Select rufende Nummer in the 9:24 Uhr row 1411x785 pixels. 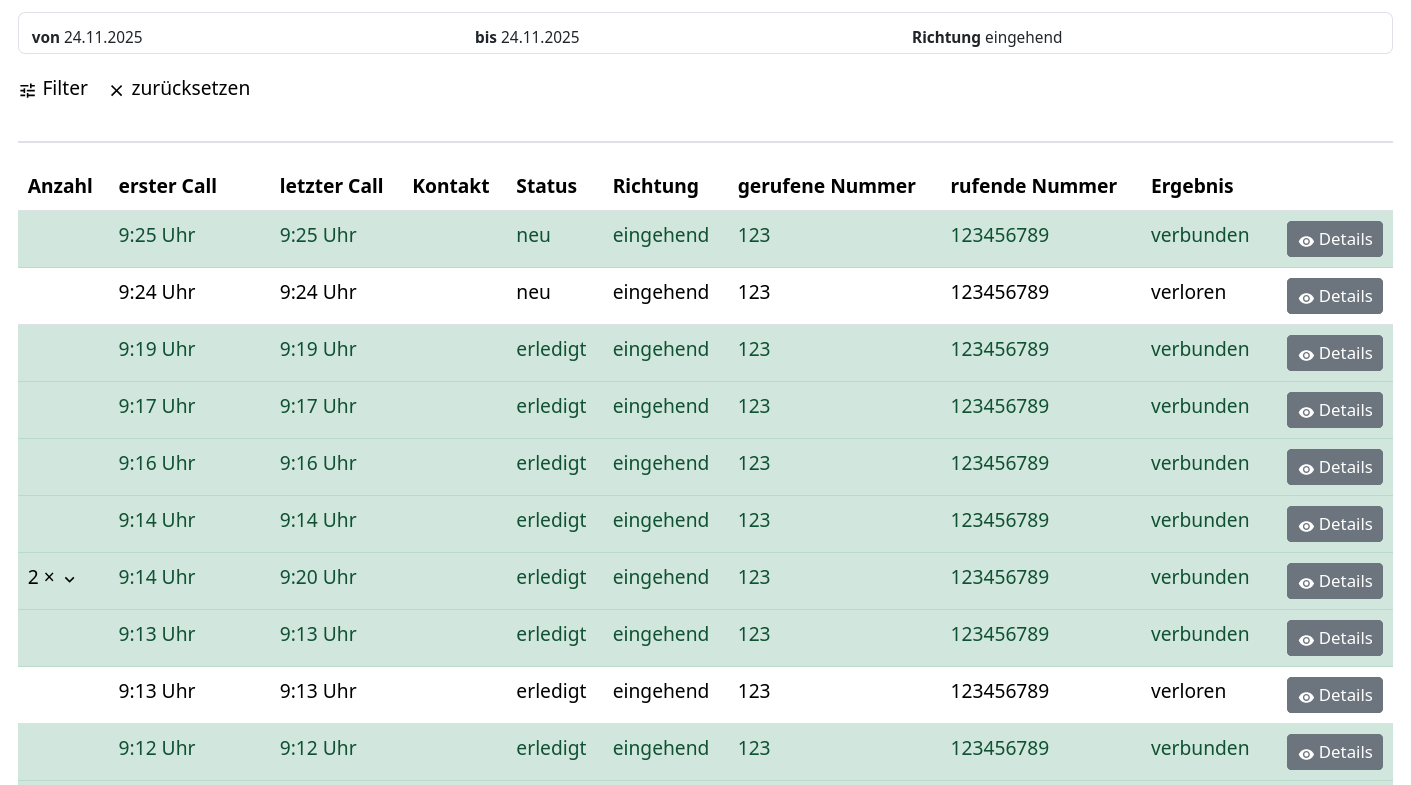pos(999,293)
